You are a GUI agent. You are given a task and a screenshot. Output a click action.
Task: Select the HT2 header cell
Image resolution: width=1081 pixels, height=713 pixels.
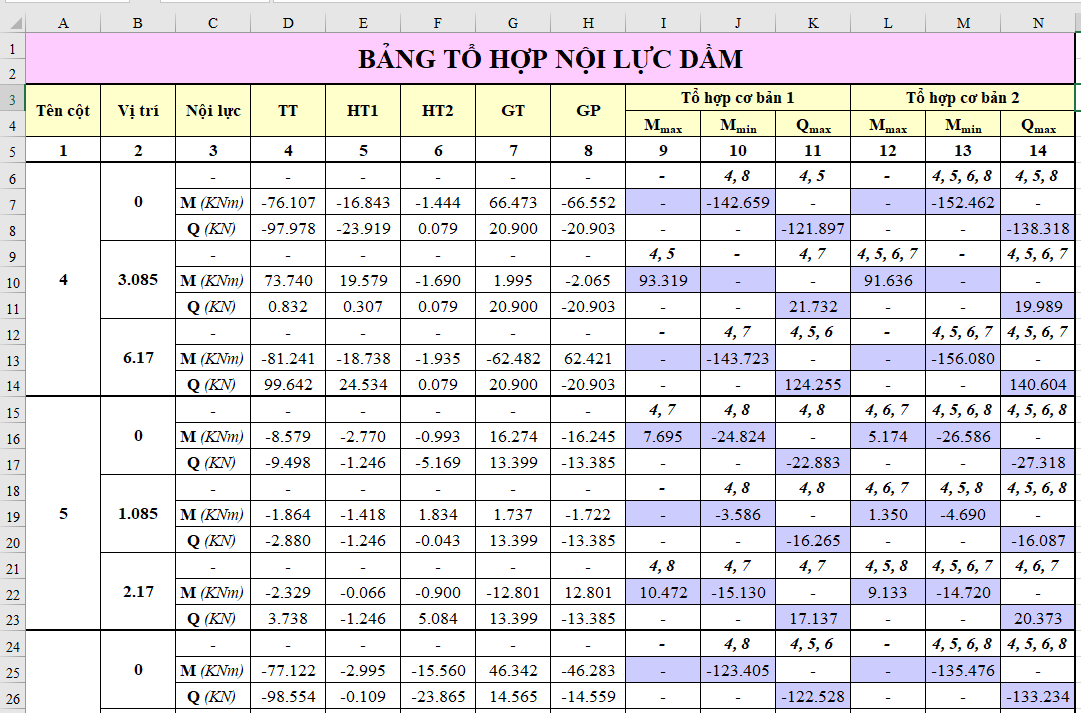pyautogui.click(x=438, y=111)
